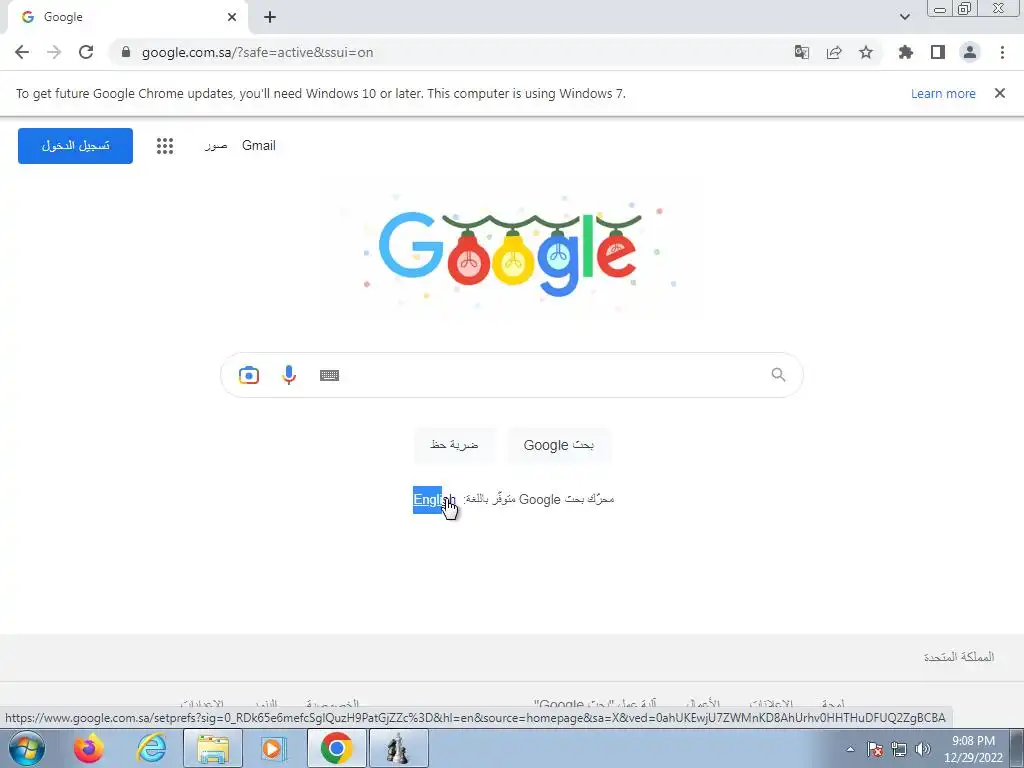
Task: Click the blue sign-in button
Action: click(x=75, y=146)
